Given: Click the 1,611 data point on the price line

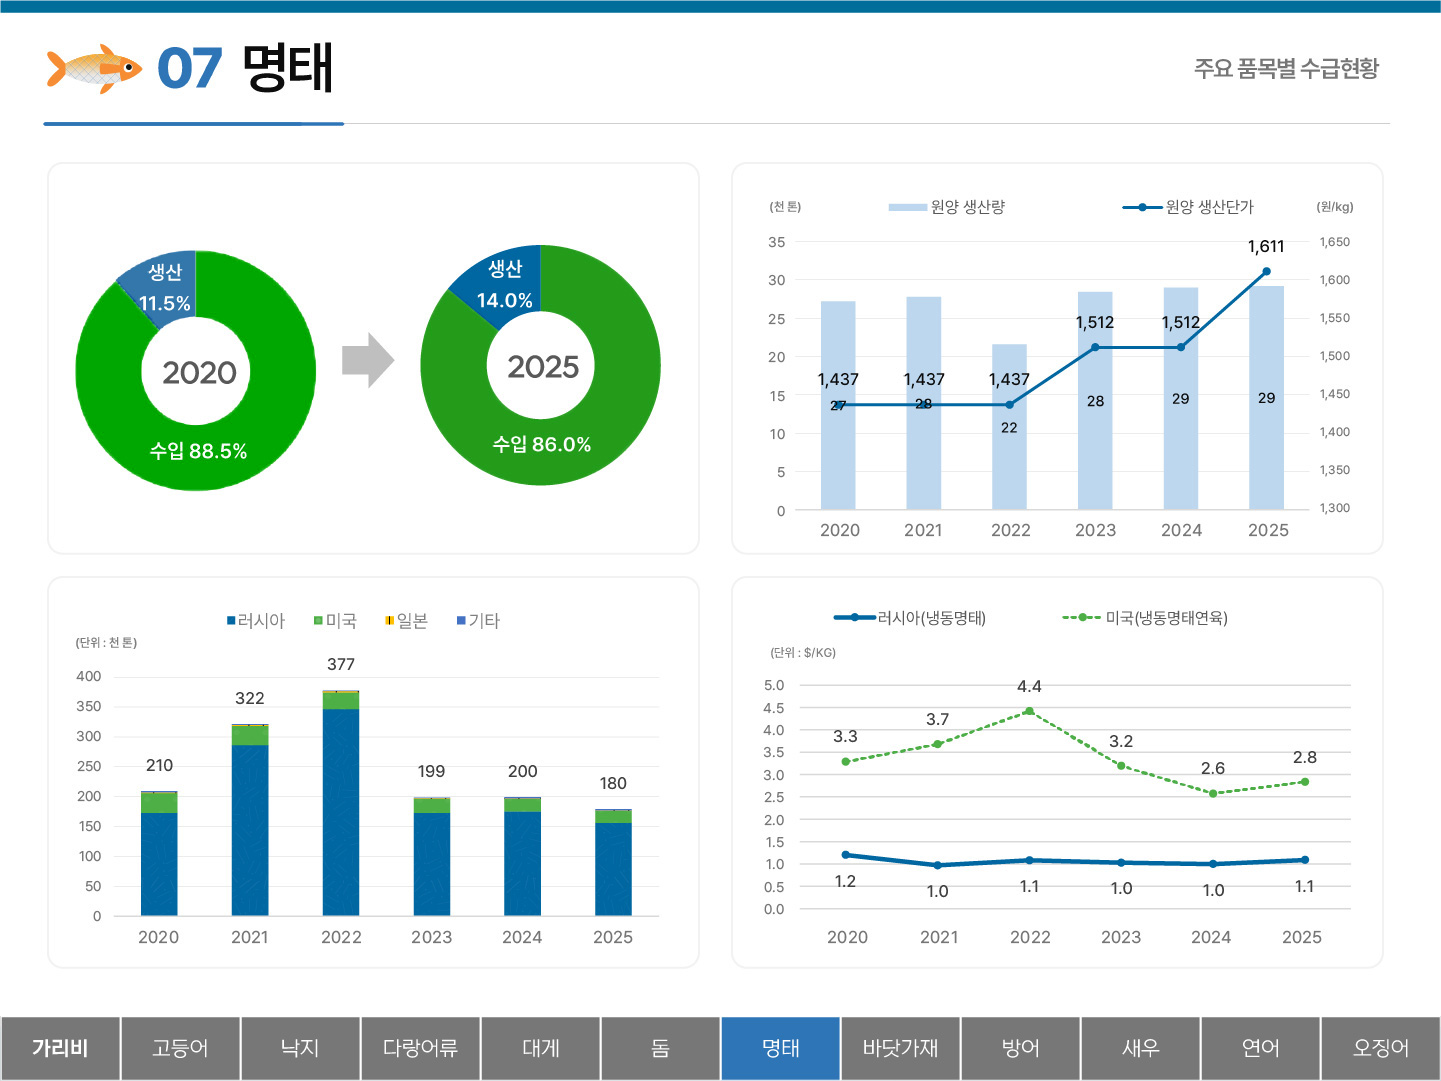Looking at the screenshot, I should click(x=1266, y=271).
